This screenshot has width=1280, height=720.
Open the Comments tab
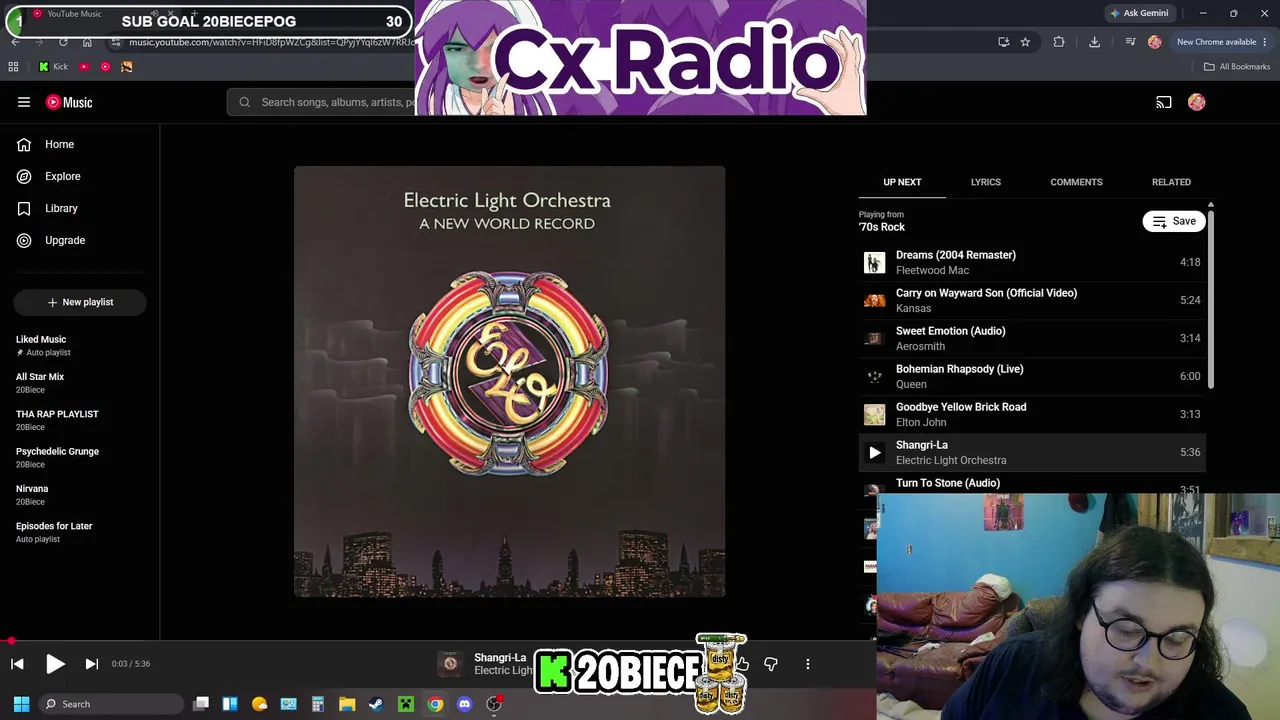(1076, 182)
